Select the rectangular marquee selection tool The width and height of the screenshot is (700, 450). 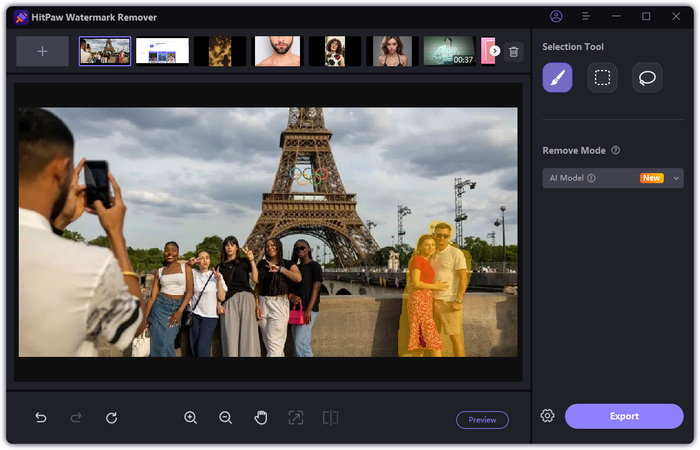point(602,78)
